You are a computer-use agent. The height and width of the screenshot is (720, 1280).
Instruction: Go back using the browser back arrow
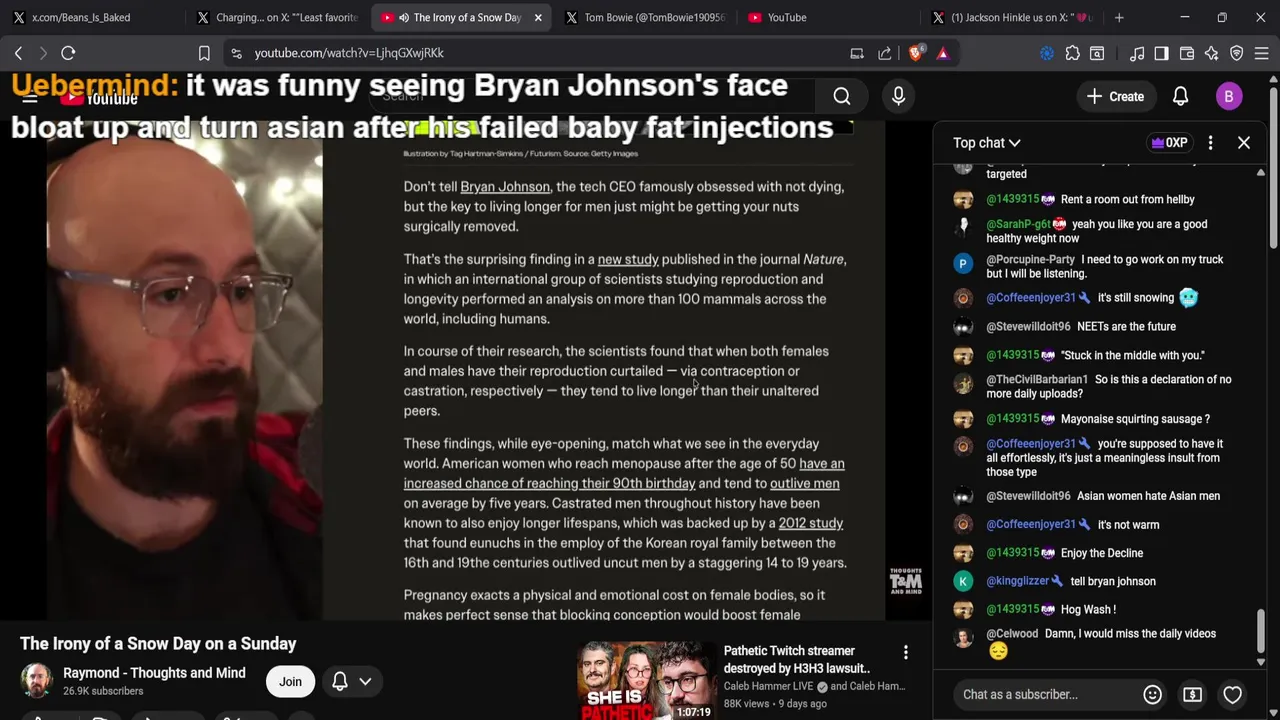18,53
